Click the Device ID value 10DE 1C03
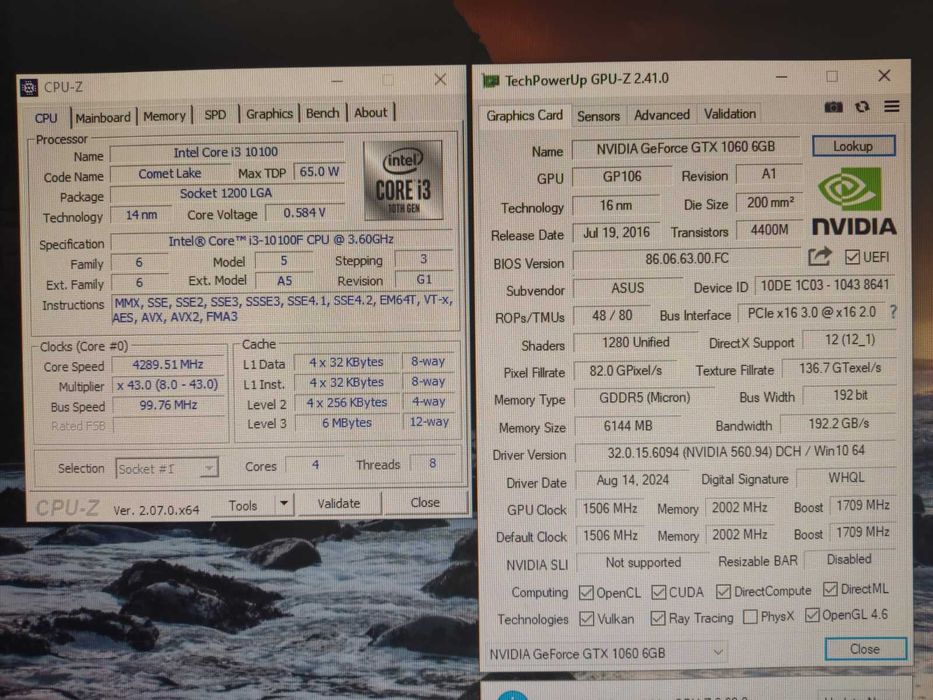The width and height of the screenshot is (933, 700). (825, 285)
